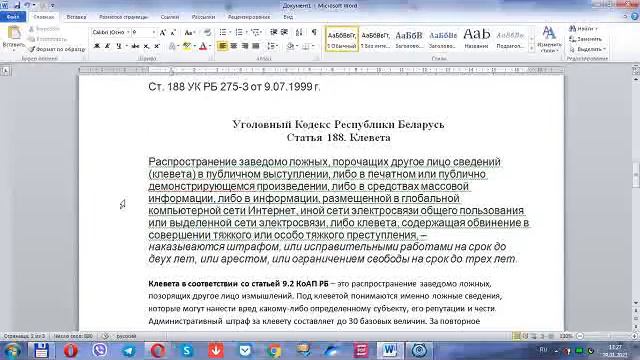Click the Clear Formatting eraser icon
Viewport: 640px width, 360px height.
tap(207, 33)
